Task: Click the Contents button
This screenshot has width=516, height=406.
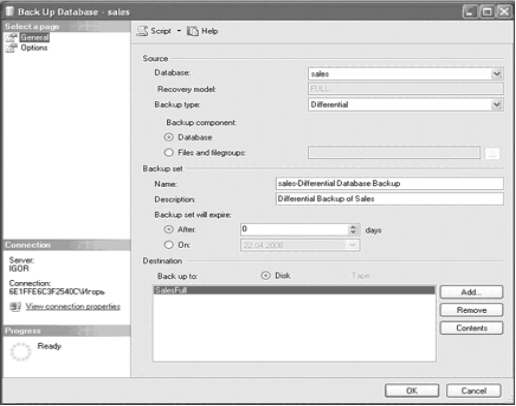Action: (471, 328)
